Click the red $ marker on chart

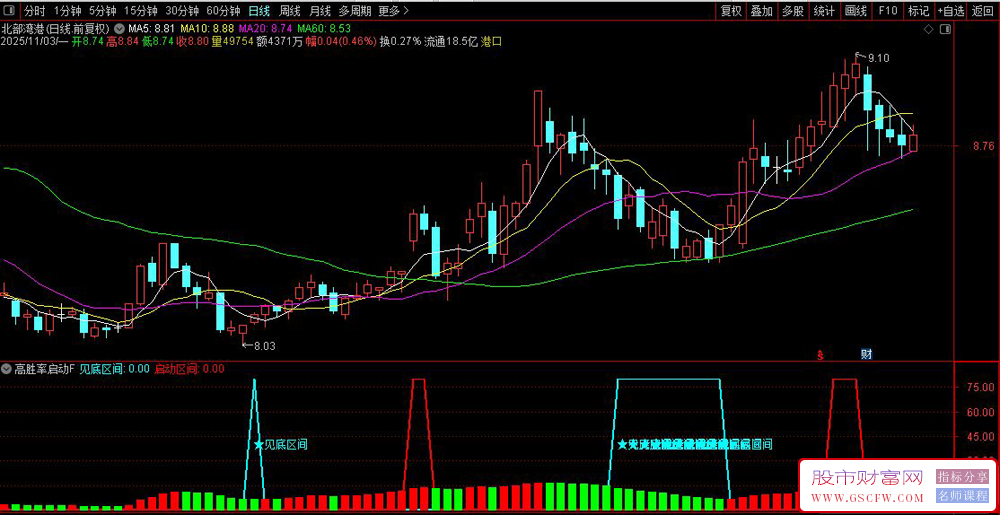[821, 354]
